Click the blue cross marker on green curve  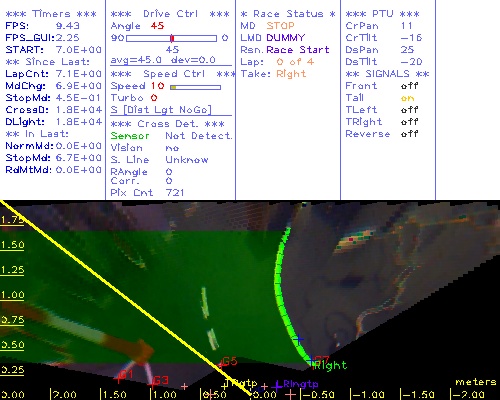[299, 339]
